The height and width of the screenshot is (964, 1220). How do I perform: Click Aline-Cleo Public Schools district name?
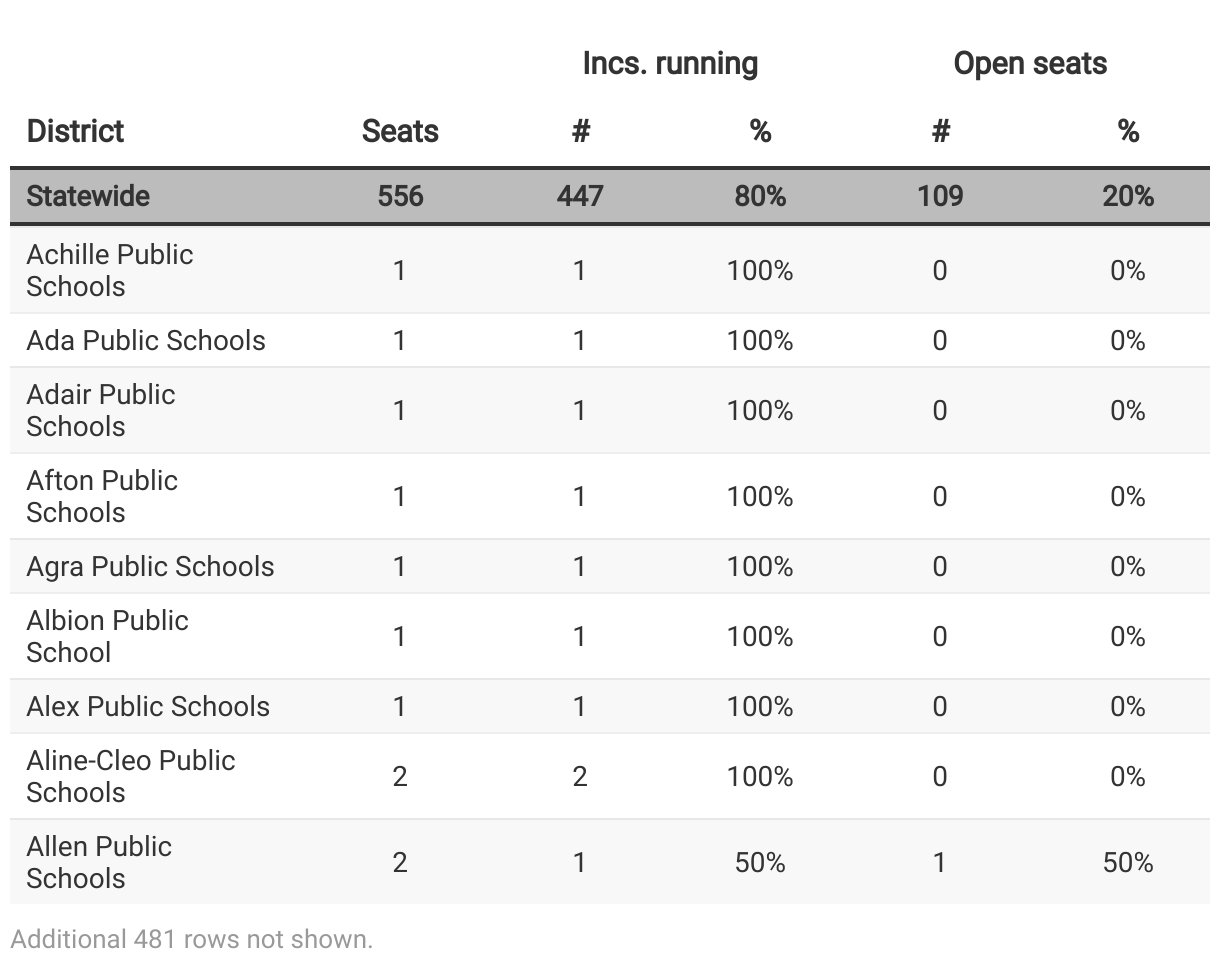tap(131, 776)
